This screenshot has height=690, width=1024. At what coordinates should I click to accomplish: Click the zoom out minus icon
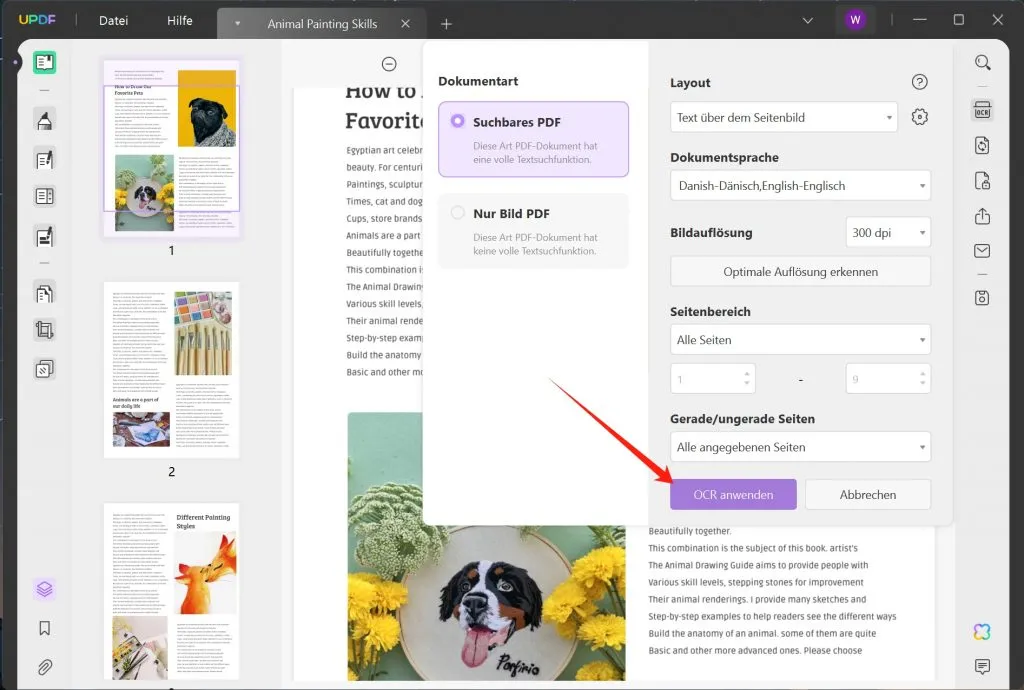tap(389, 64)
